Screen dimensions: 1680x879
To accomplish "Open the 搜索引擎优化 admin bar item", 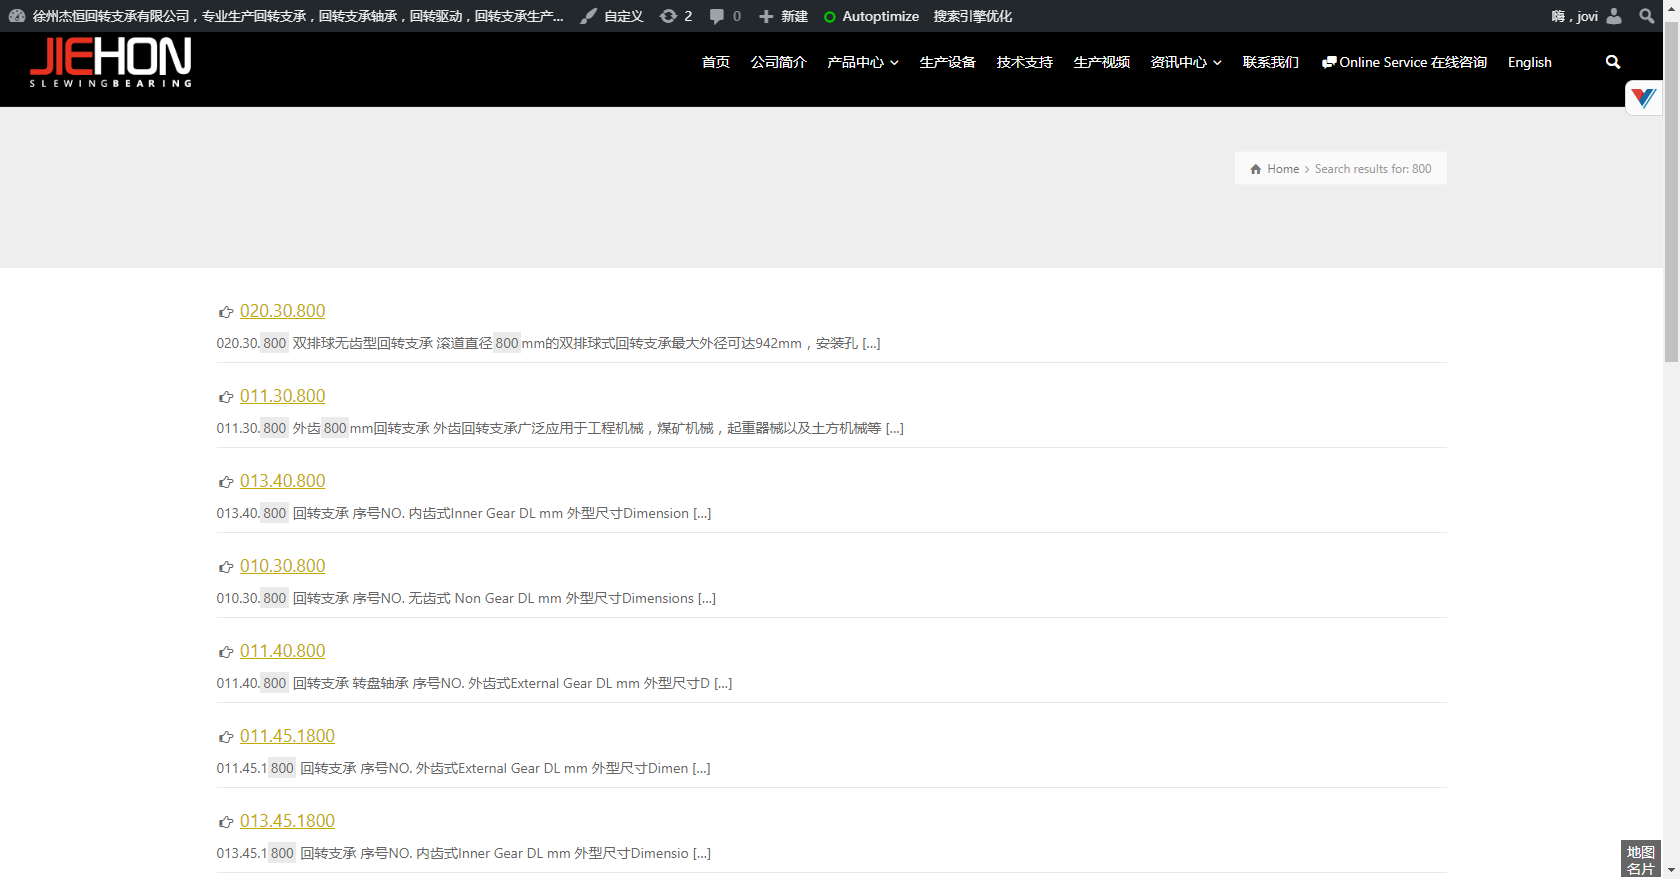I will click(973, 16).
